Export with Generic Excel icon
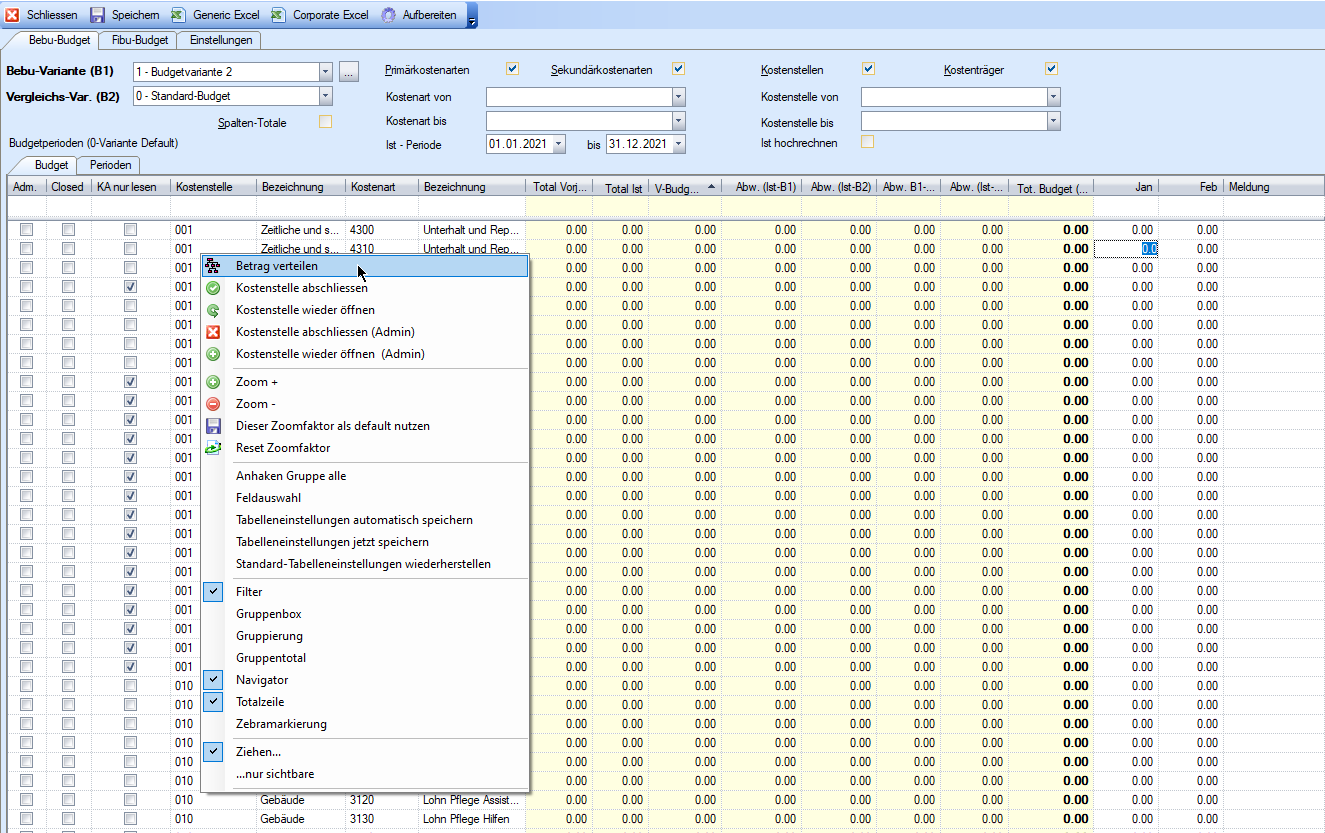 pyautogui.click(x=178, y=15)
